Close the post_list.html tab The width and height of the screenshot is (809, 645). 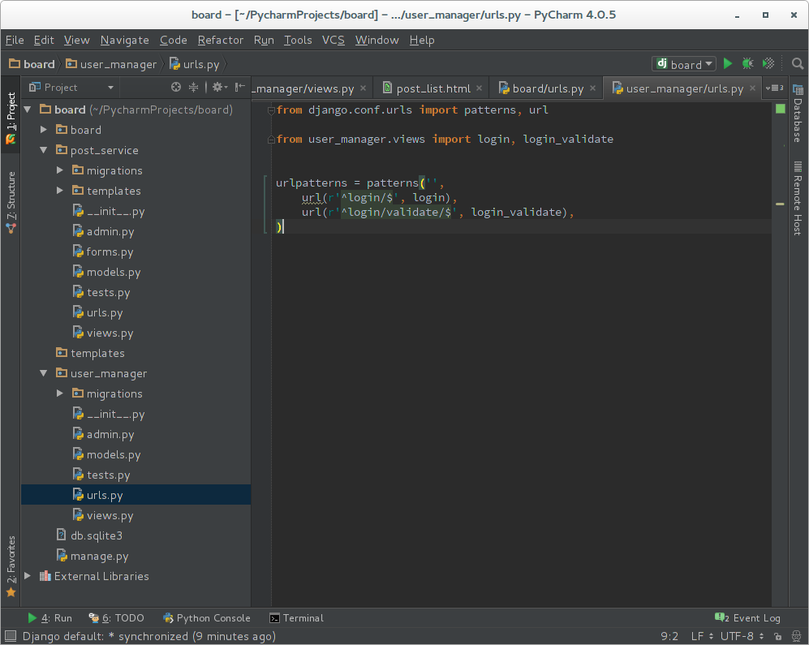point(479,88)
